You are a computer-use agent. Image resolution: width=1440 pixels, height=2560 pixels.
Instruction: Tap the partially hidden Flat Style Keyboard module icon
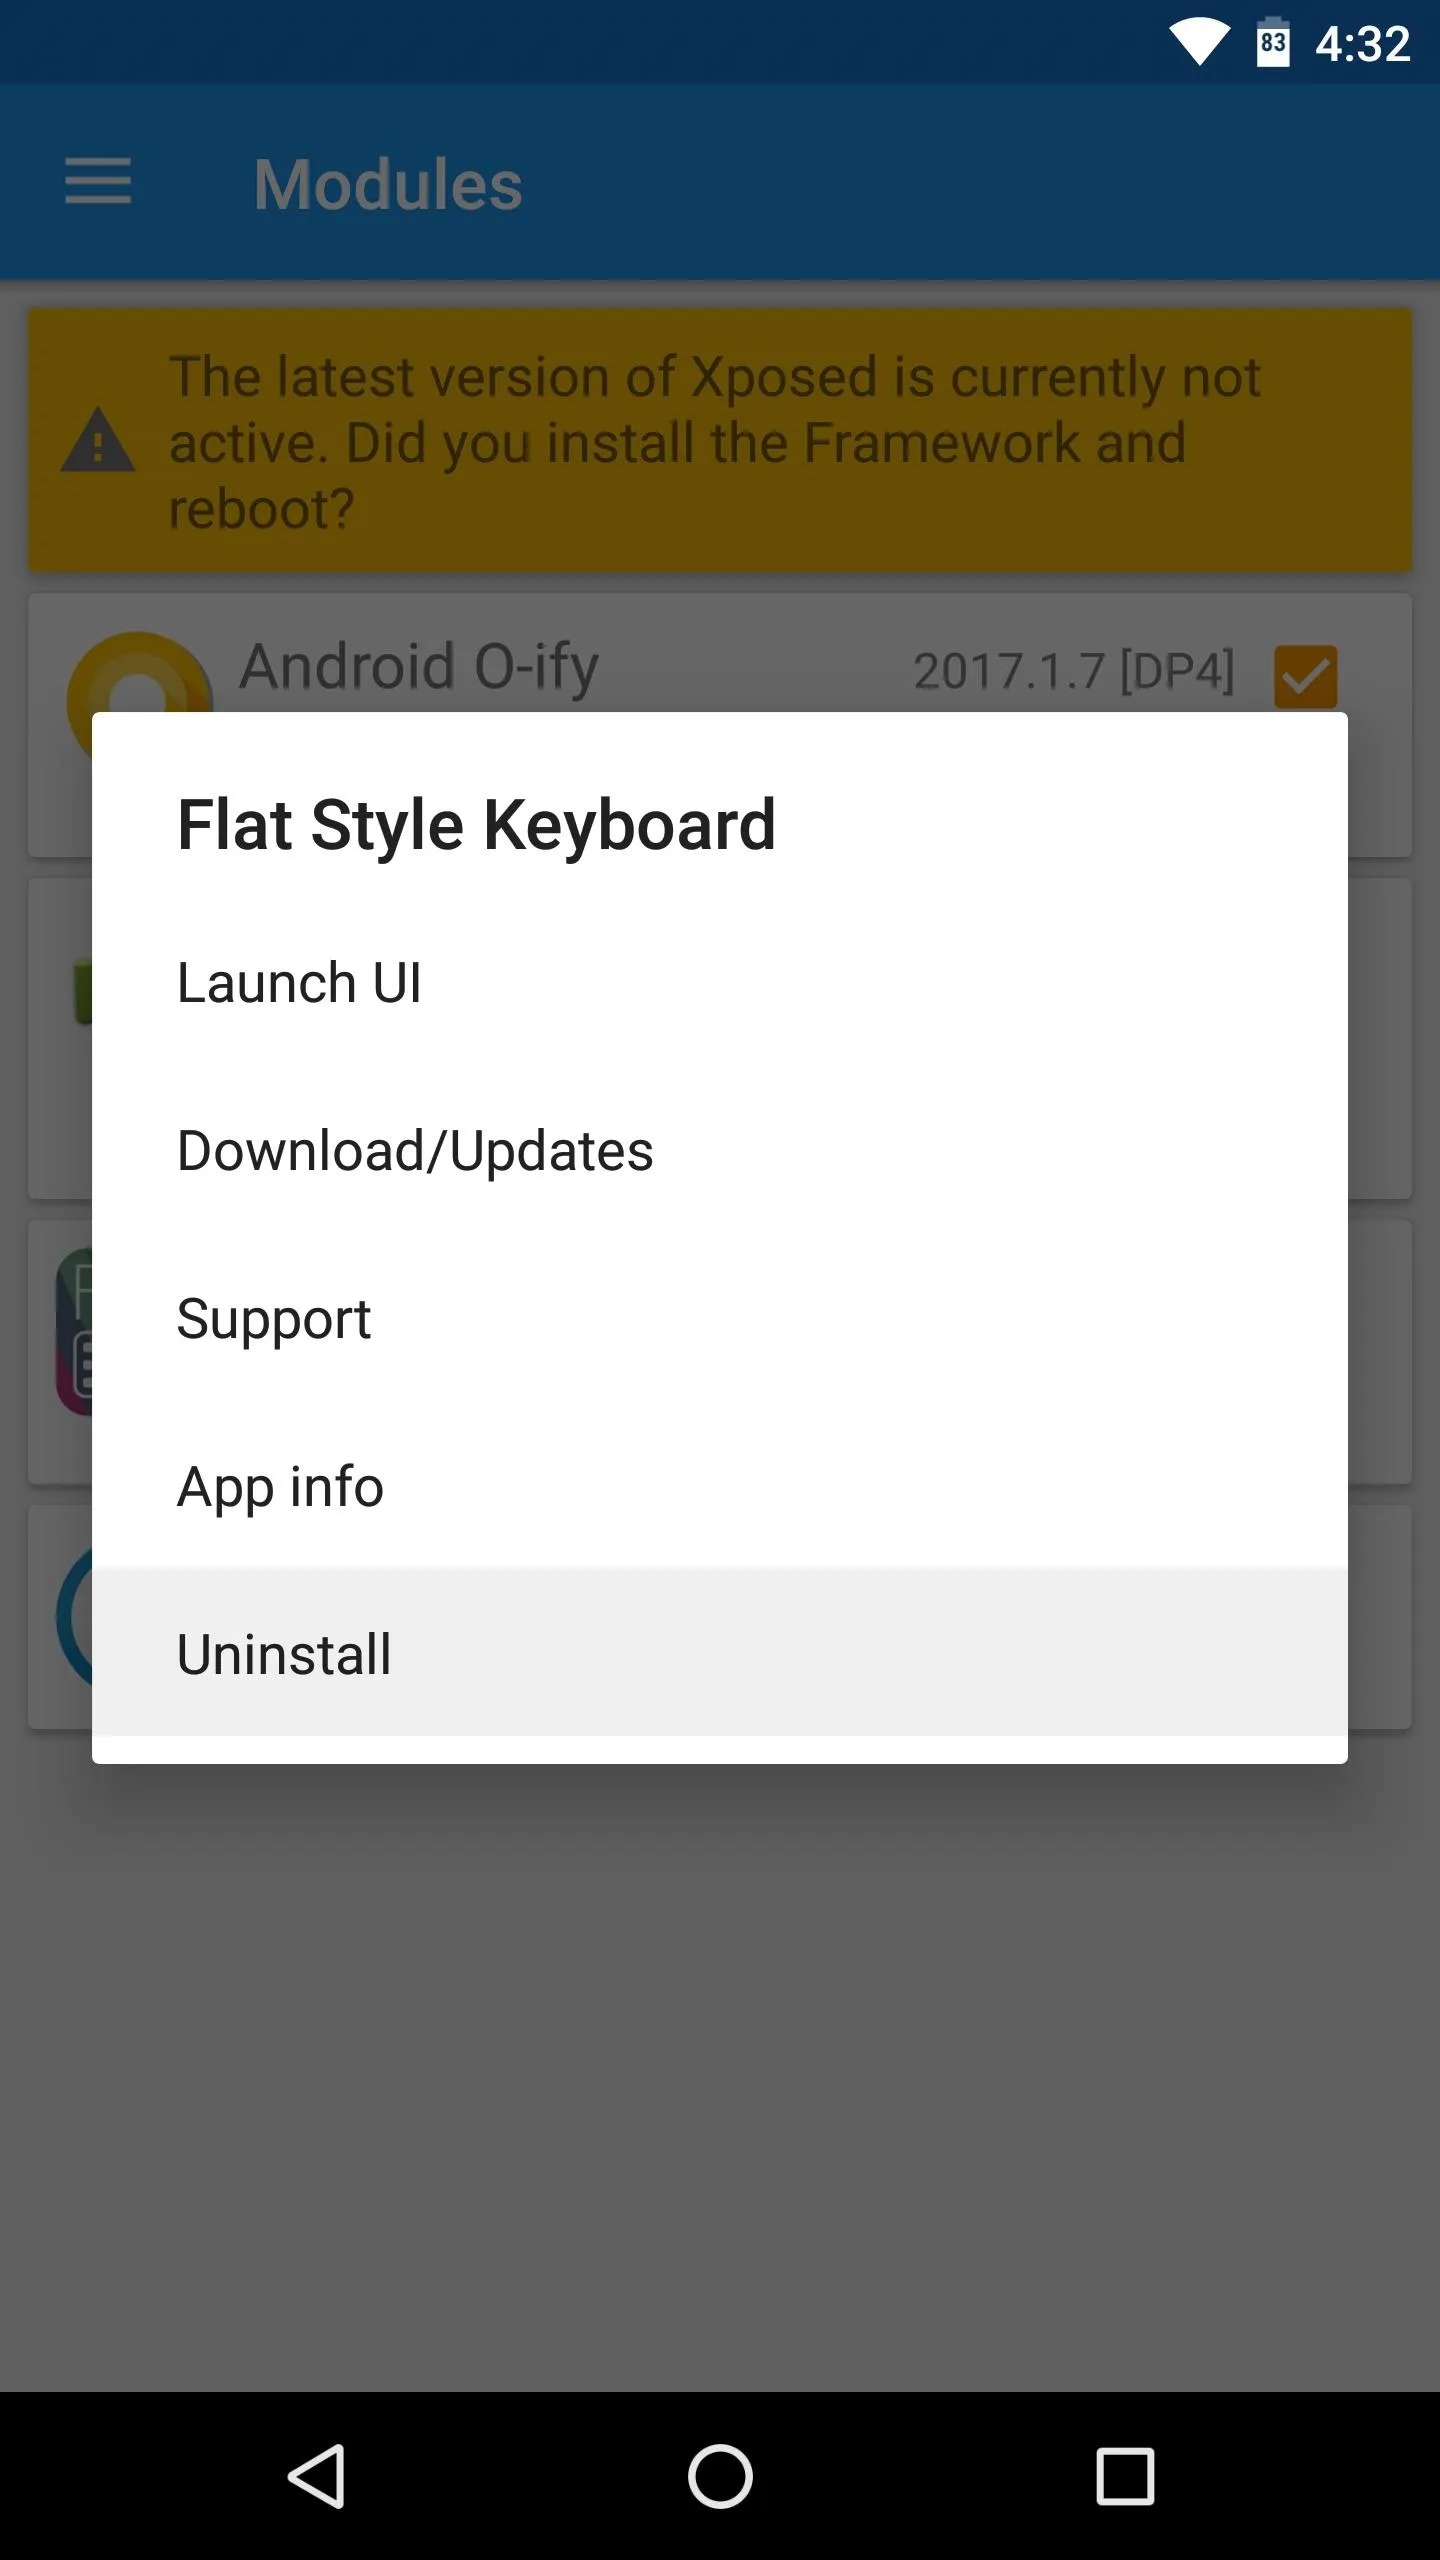[74, 1331]
